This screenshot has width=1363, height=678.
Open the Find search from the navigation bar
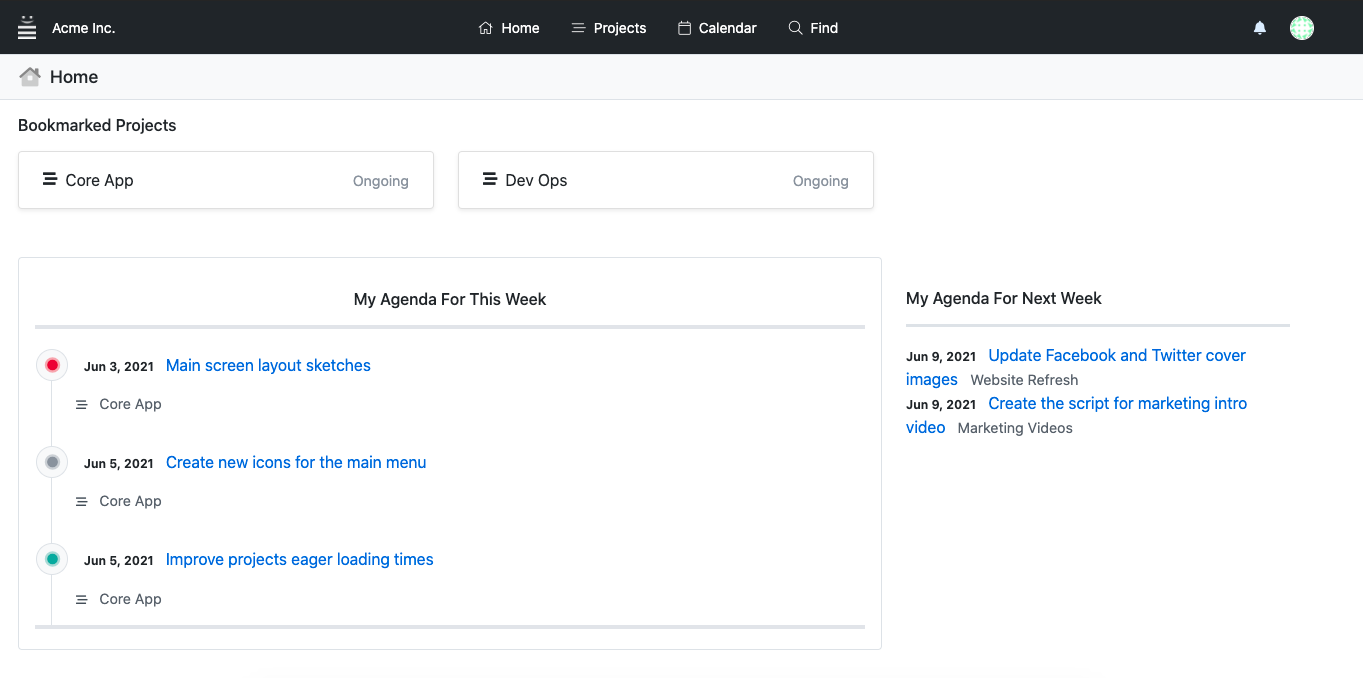813,27
